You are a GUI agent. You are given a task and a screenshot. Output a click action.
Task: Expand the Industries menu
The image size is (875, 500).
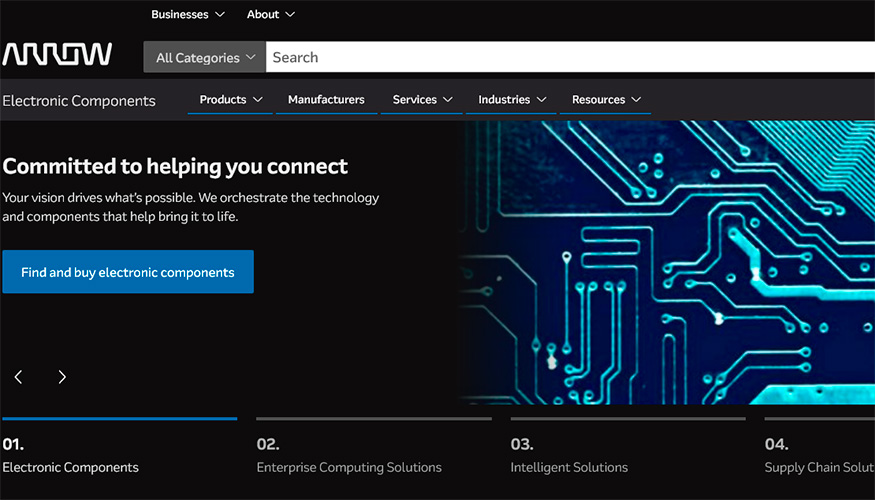(512, 100)
